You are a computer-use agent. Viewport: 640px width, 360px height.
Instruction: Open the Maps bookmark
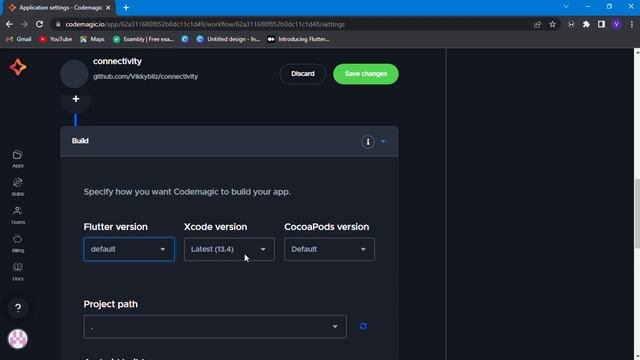(x=92, y=39)
